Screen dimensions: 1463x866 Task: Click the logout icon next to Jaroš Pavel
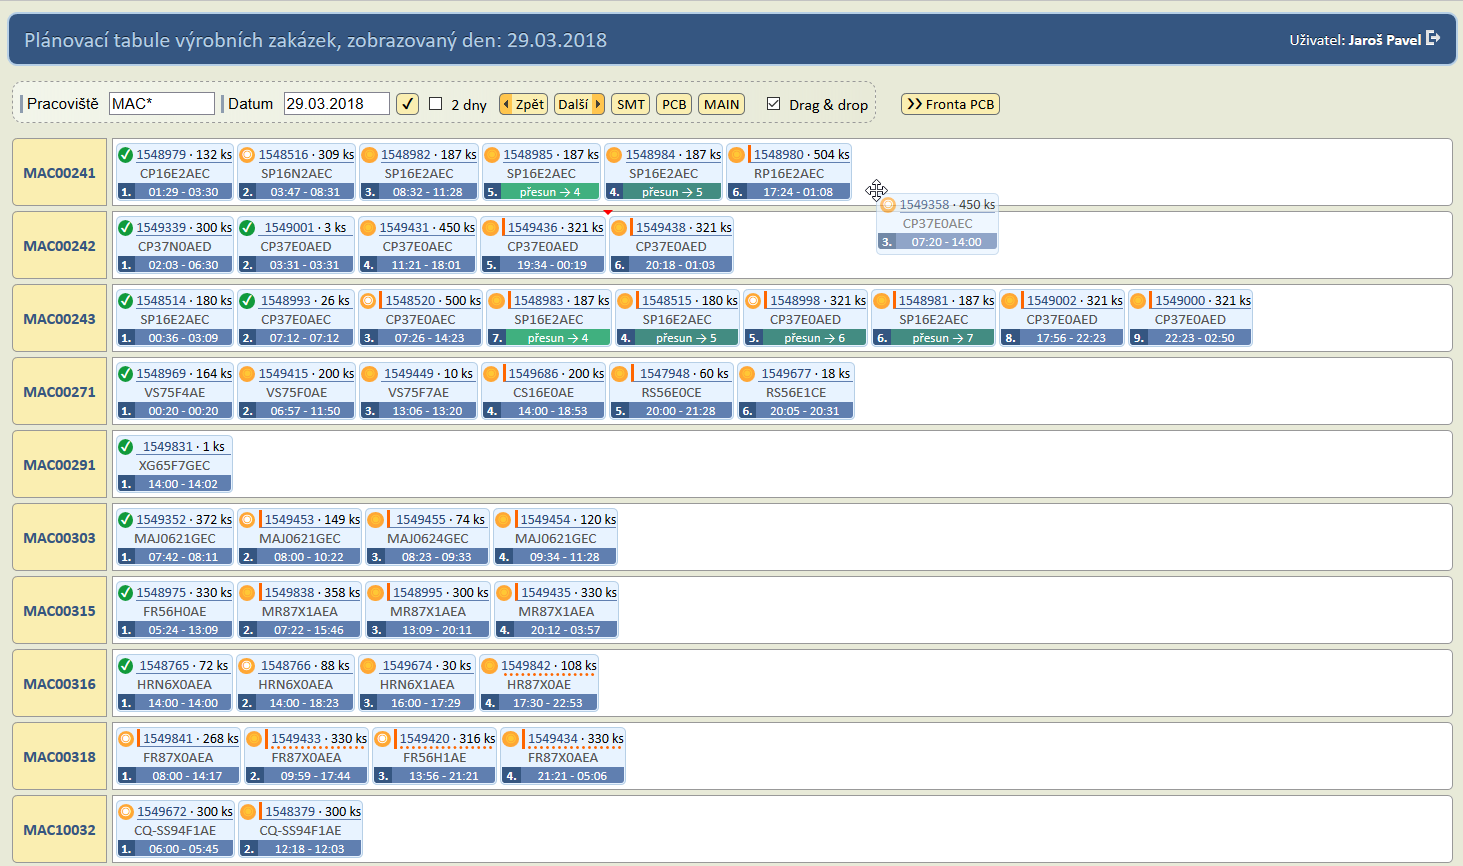click(1433, 39)
